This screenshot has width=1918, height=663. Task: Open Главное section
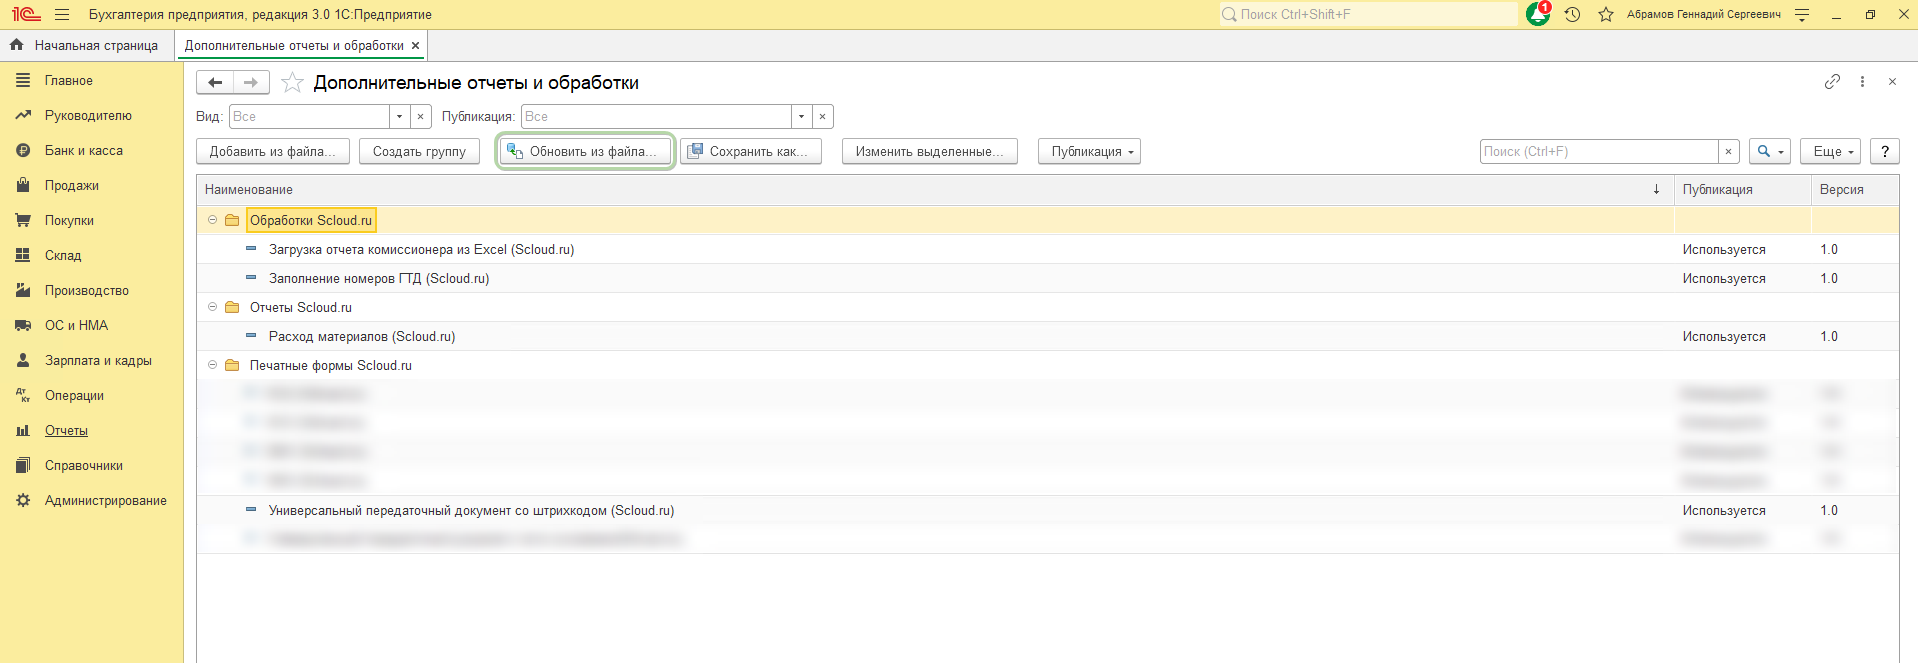[91, 81]
